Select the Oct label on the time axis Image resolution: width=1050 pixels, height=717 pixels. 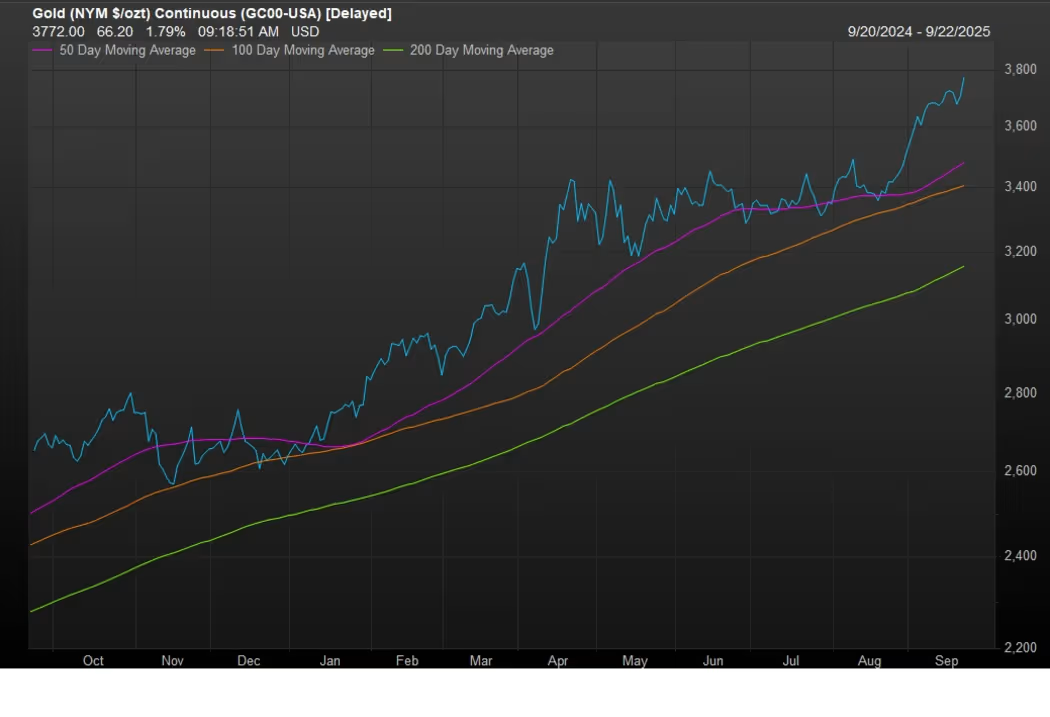(x=93, y=660)
